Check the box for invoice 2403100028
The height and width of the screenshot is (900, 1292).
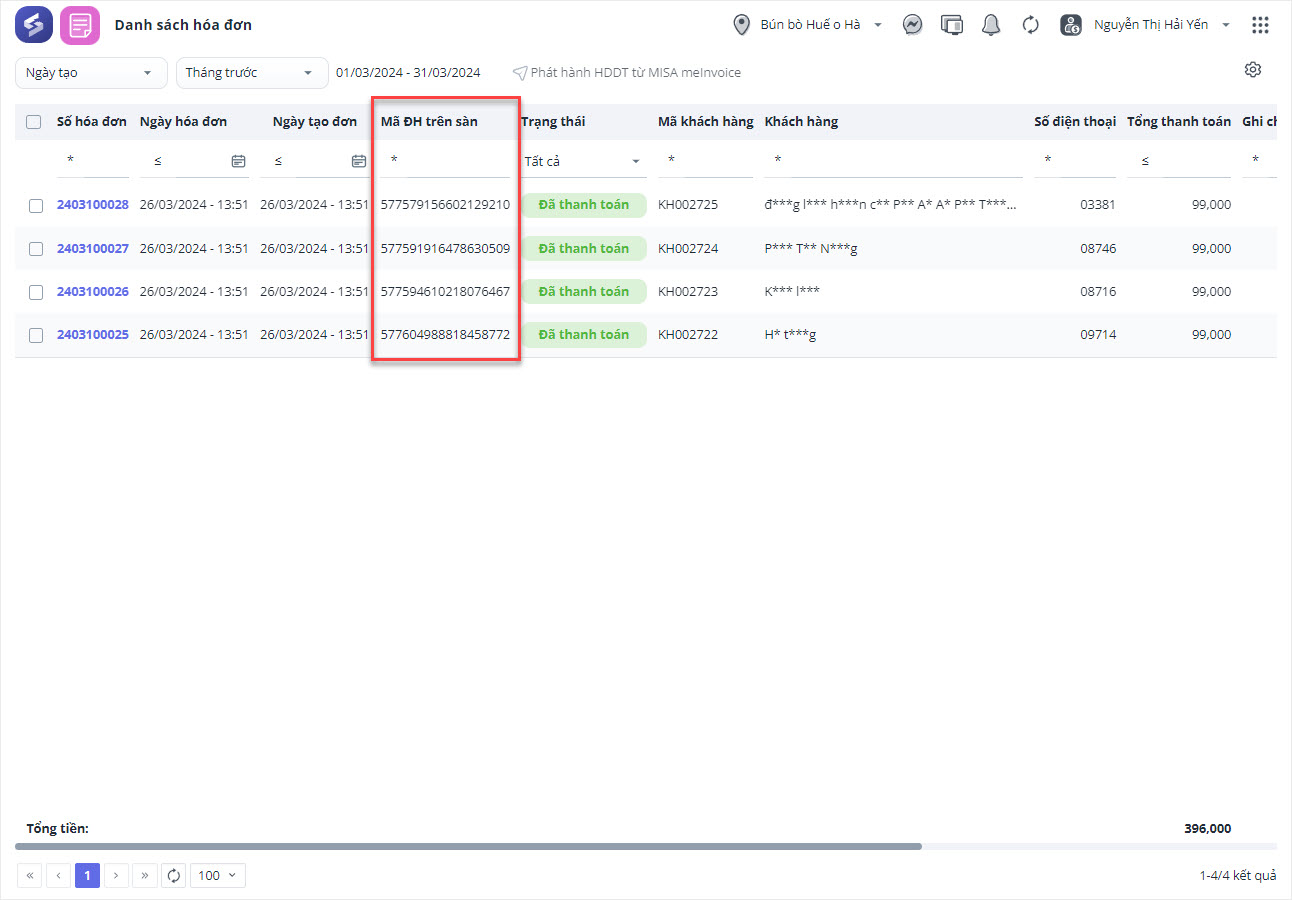pyautogui.click(x=36, y=206)
